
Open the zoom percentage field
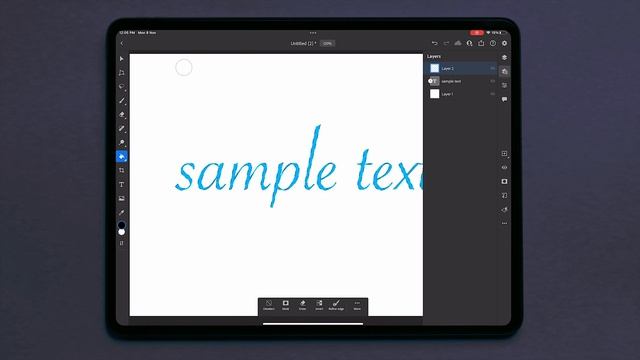(327, 43)
